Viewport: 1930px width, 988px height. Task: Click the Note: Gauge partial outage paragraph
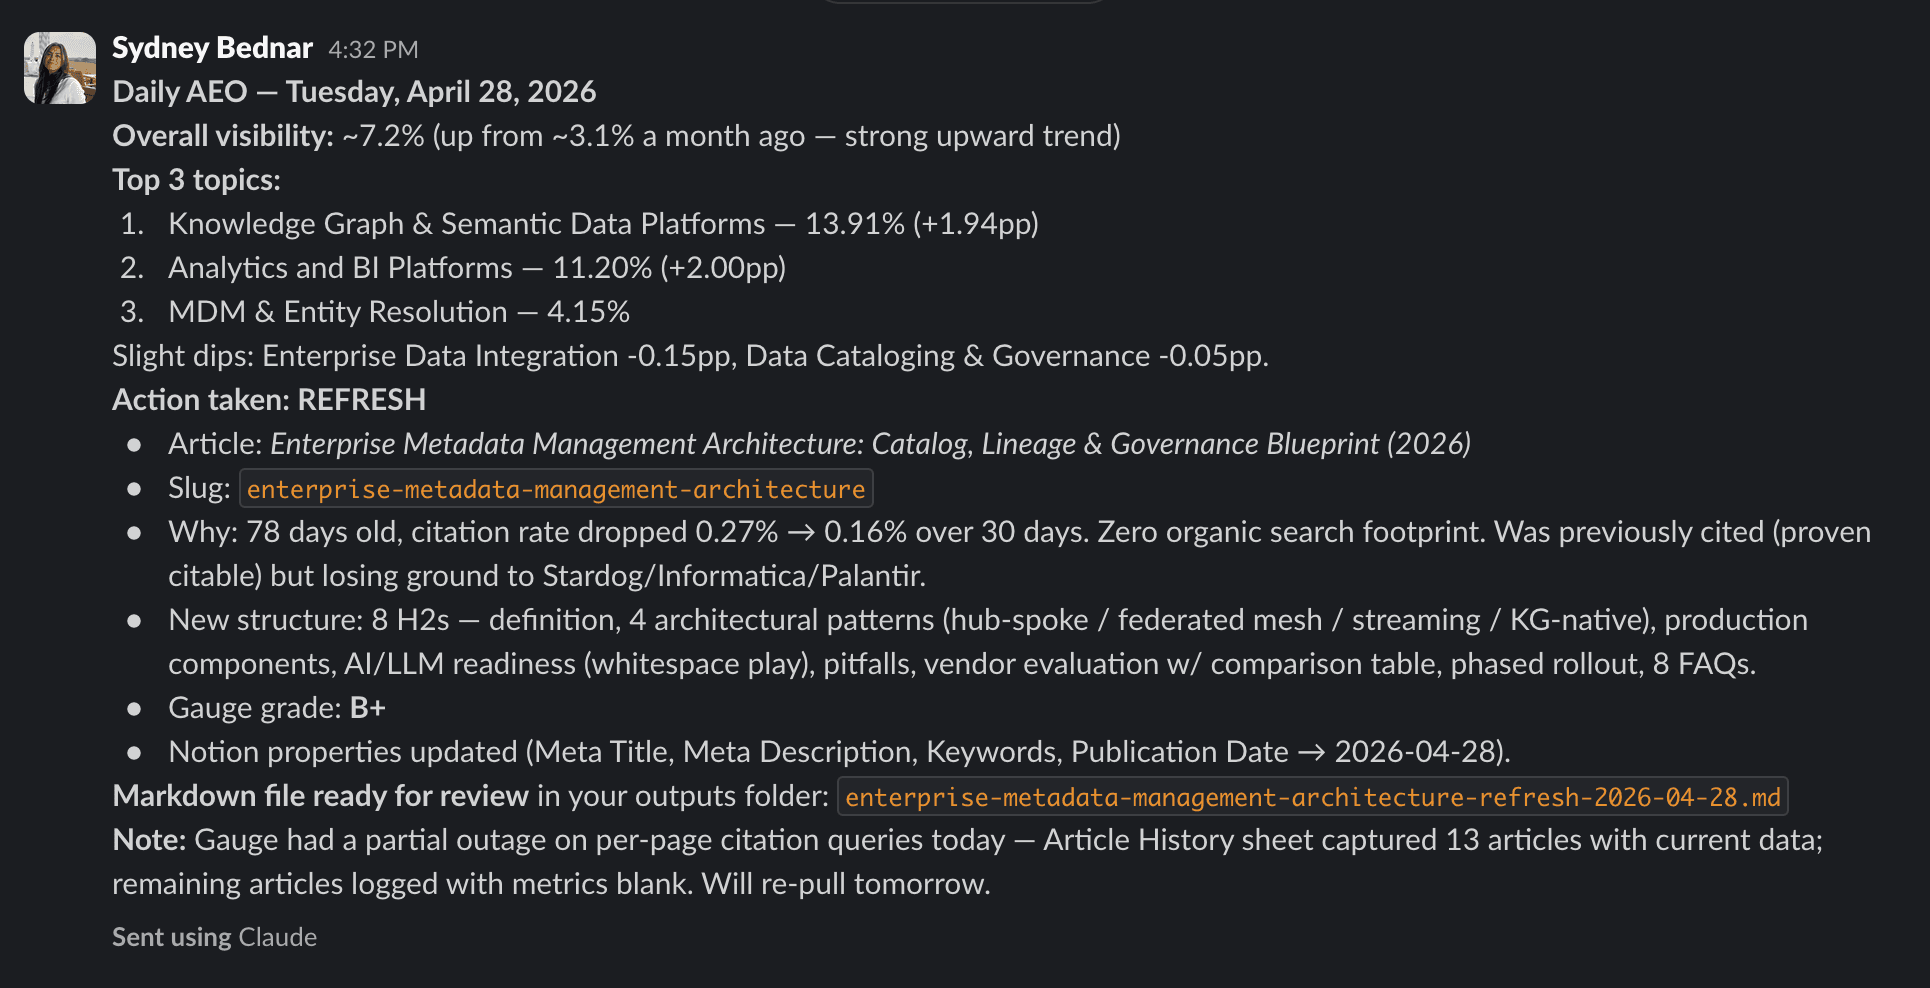tap(967, 862)
